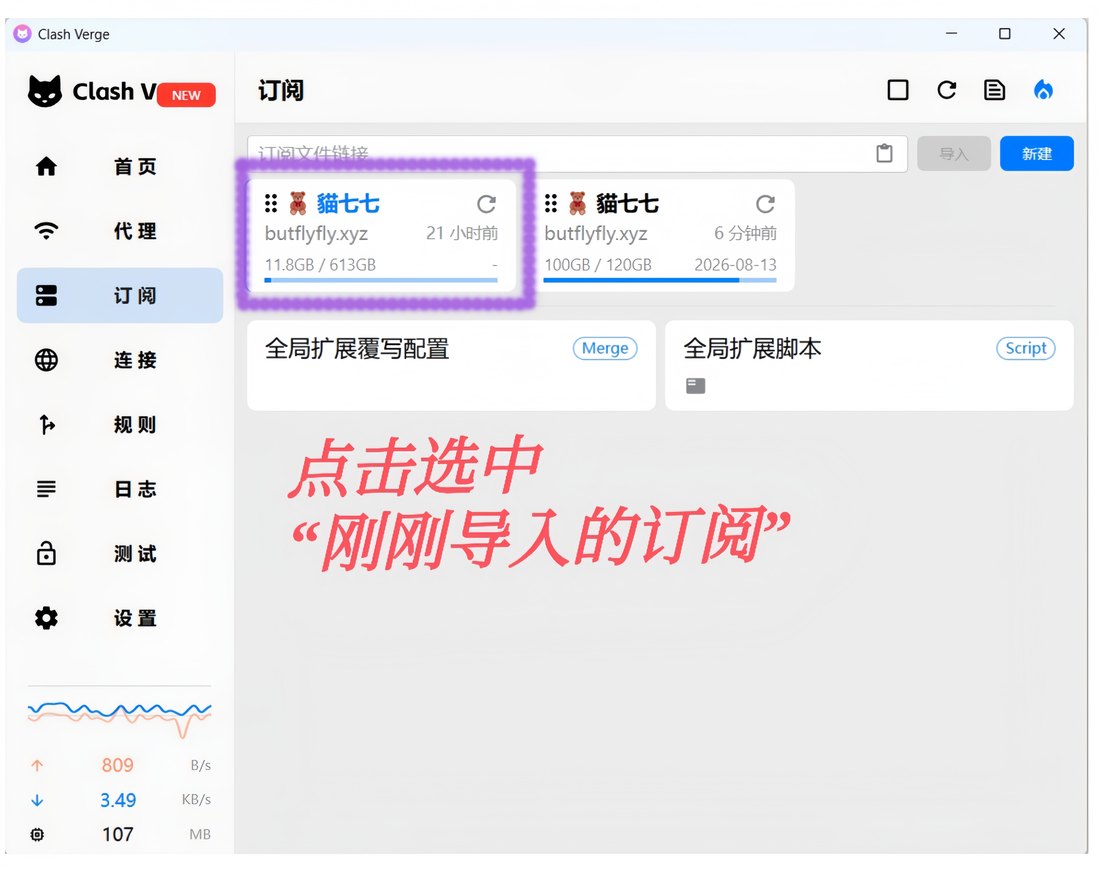The width and height of the screenshot is (1100, 871).
Task: Click the bear icon on the 21 小时前 card
Action: click(298, 203)
